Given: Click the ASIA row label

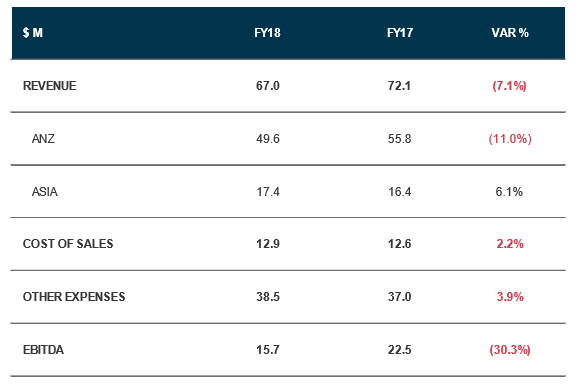Looking at the screenshot, I should tap(45, 192).
